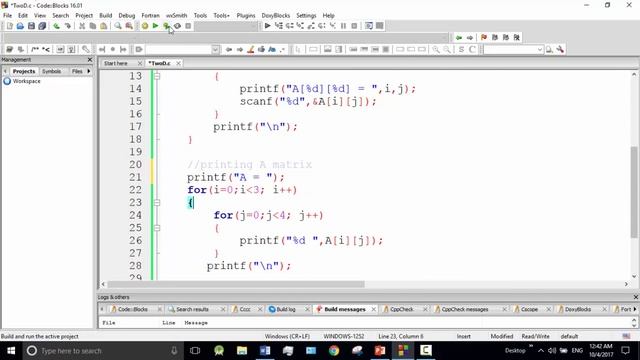Click the Zoom out magnifier icon
Screen dimensions: 640x360
tap(447, 49)
